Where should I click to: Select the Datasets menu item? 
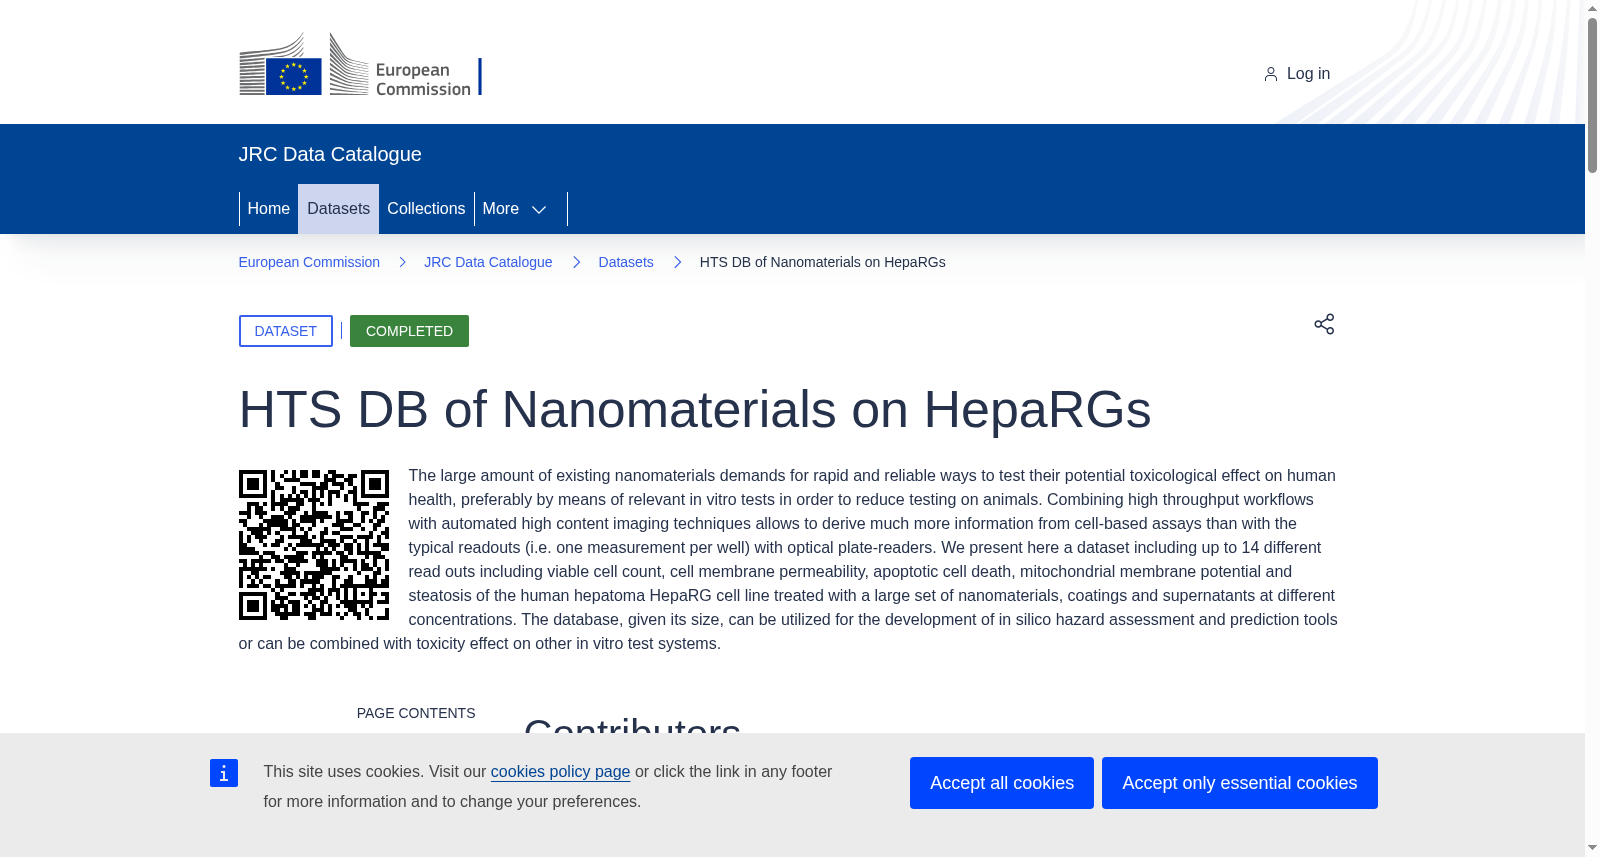pos(338,209)
